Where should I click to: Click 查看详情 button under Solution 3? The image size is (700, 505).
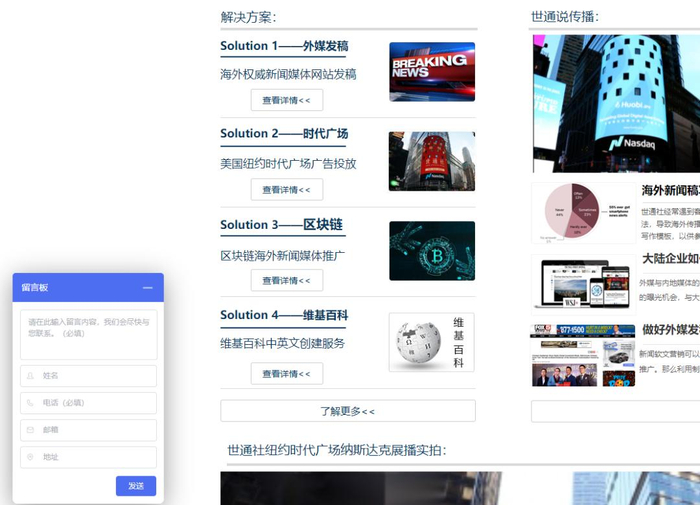(286, 281)
